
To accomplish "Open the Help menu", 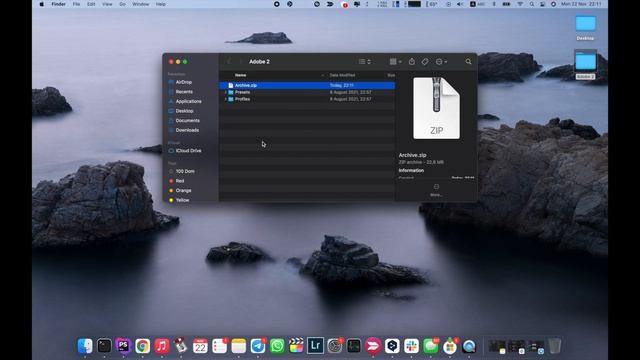I will point(161,4).
